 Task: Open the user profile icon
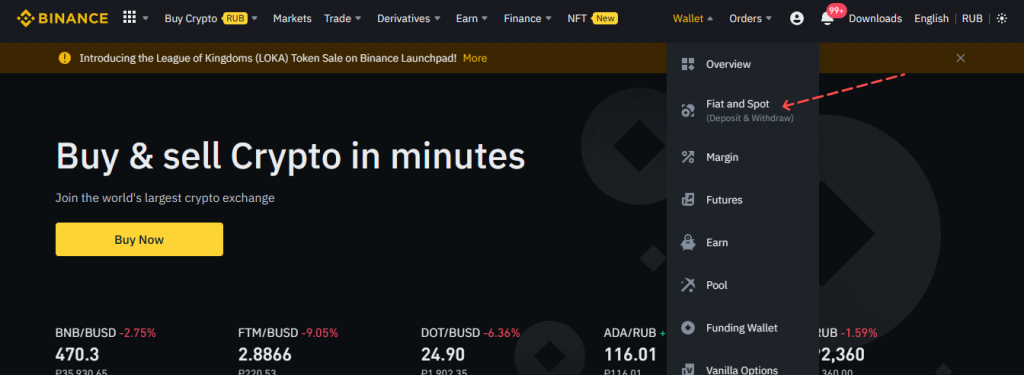[x=797, y=18]
